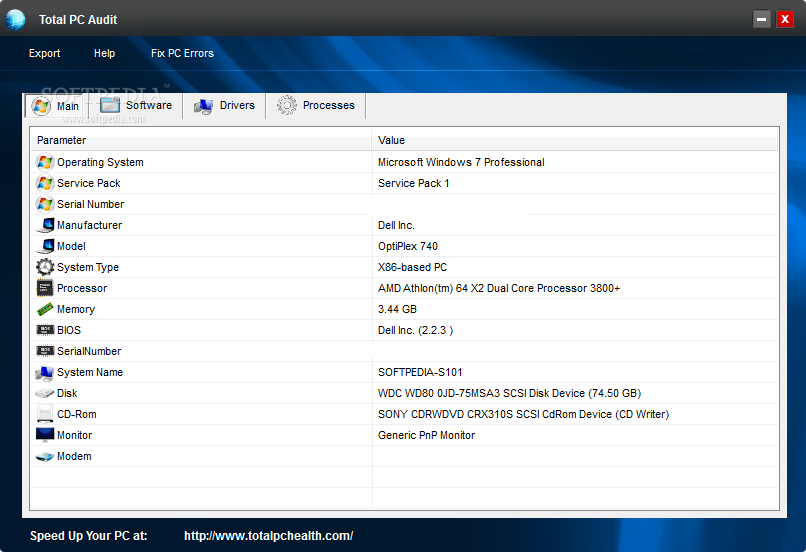Click the gear icon beside System Type
The width and height of the screenshot is (806, 552).
[45, 267]
